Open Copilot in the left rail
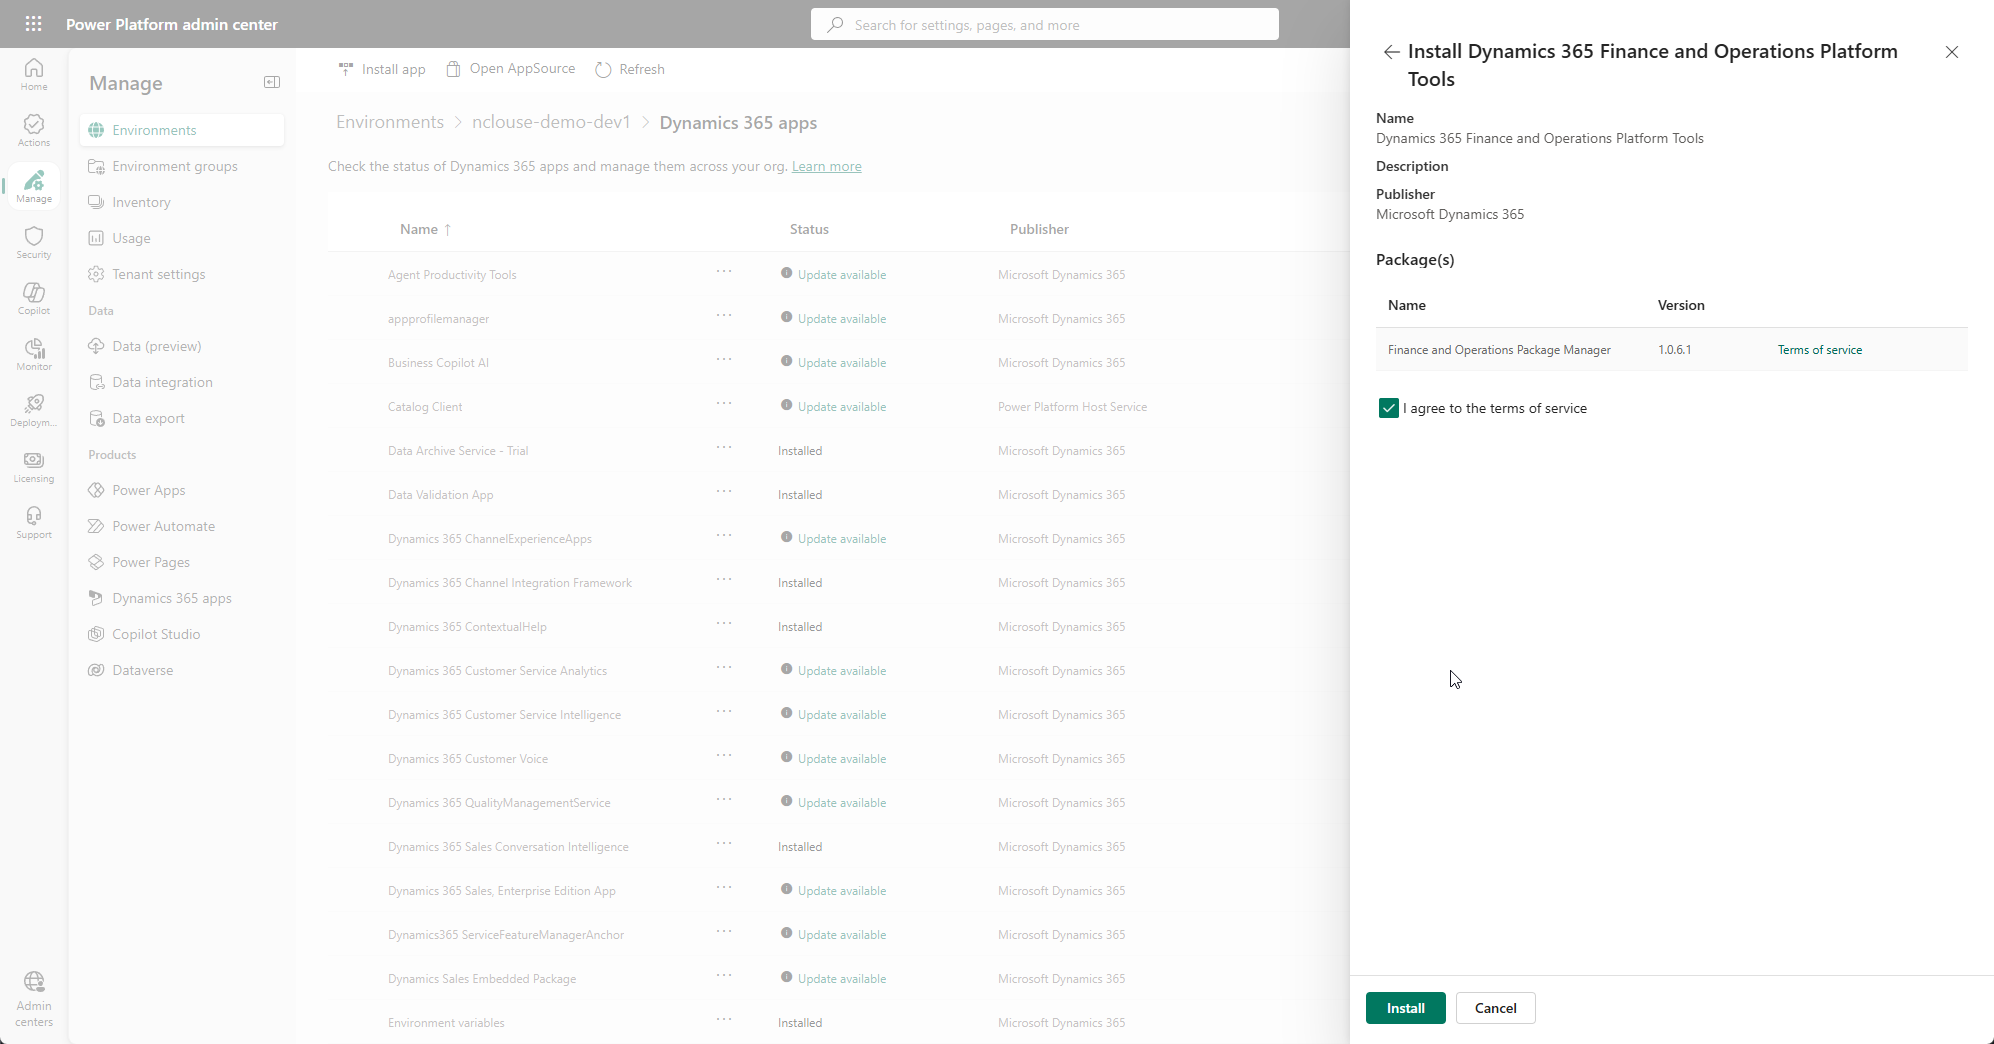The width and height of the screenshot is (1994, 1044). pyautogui.click(x=34, y=298)
